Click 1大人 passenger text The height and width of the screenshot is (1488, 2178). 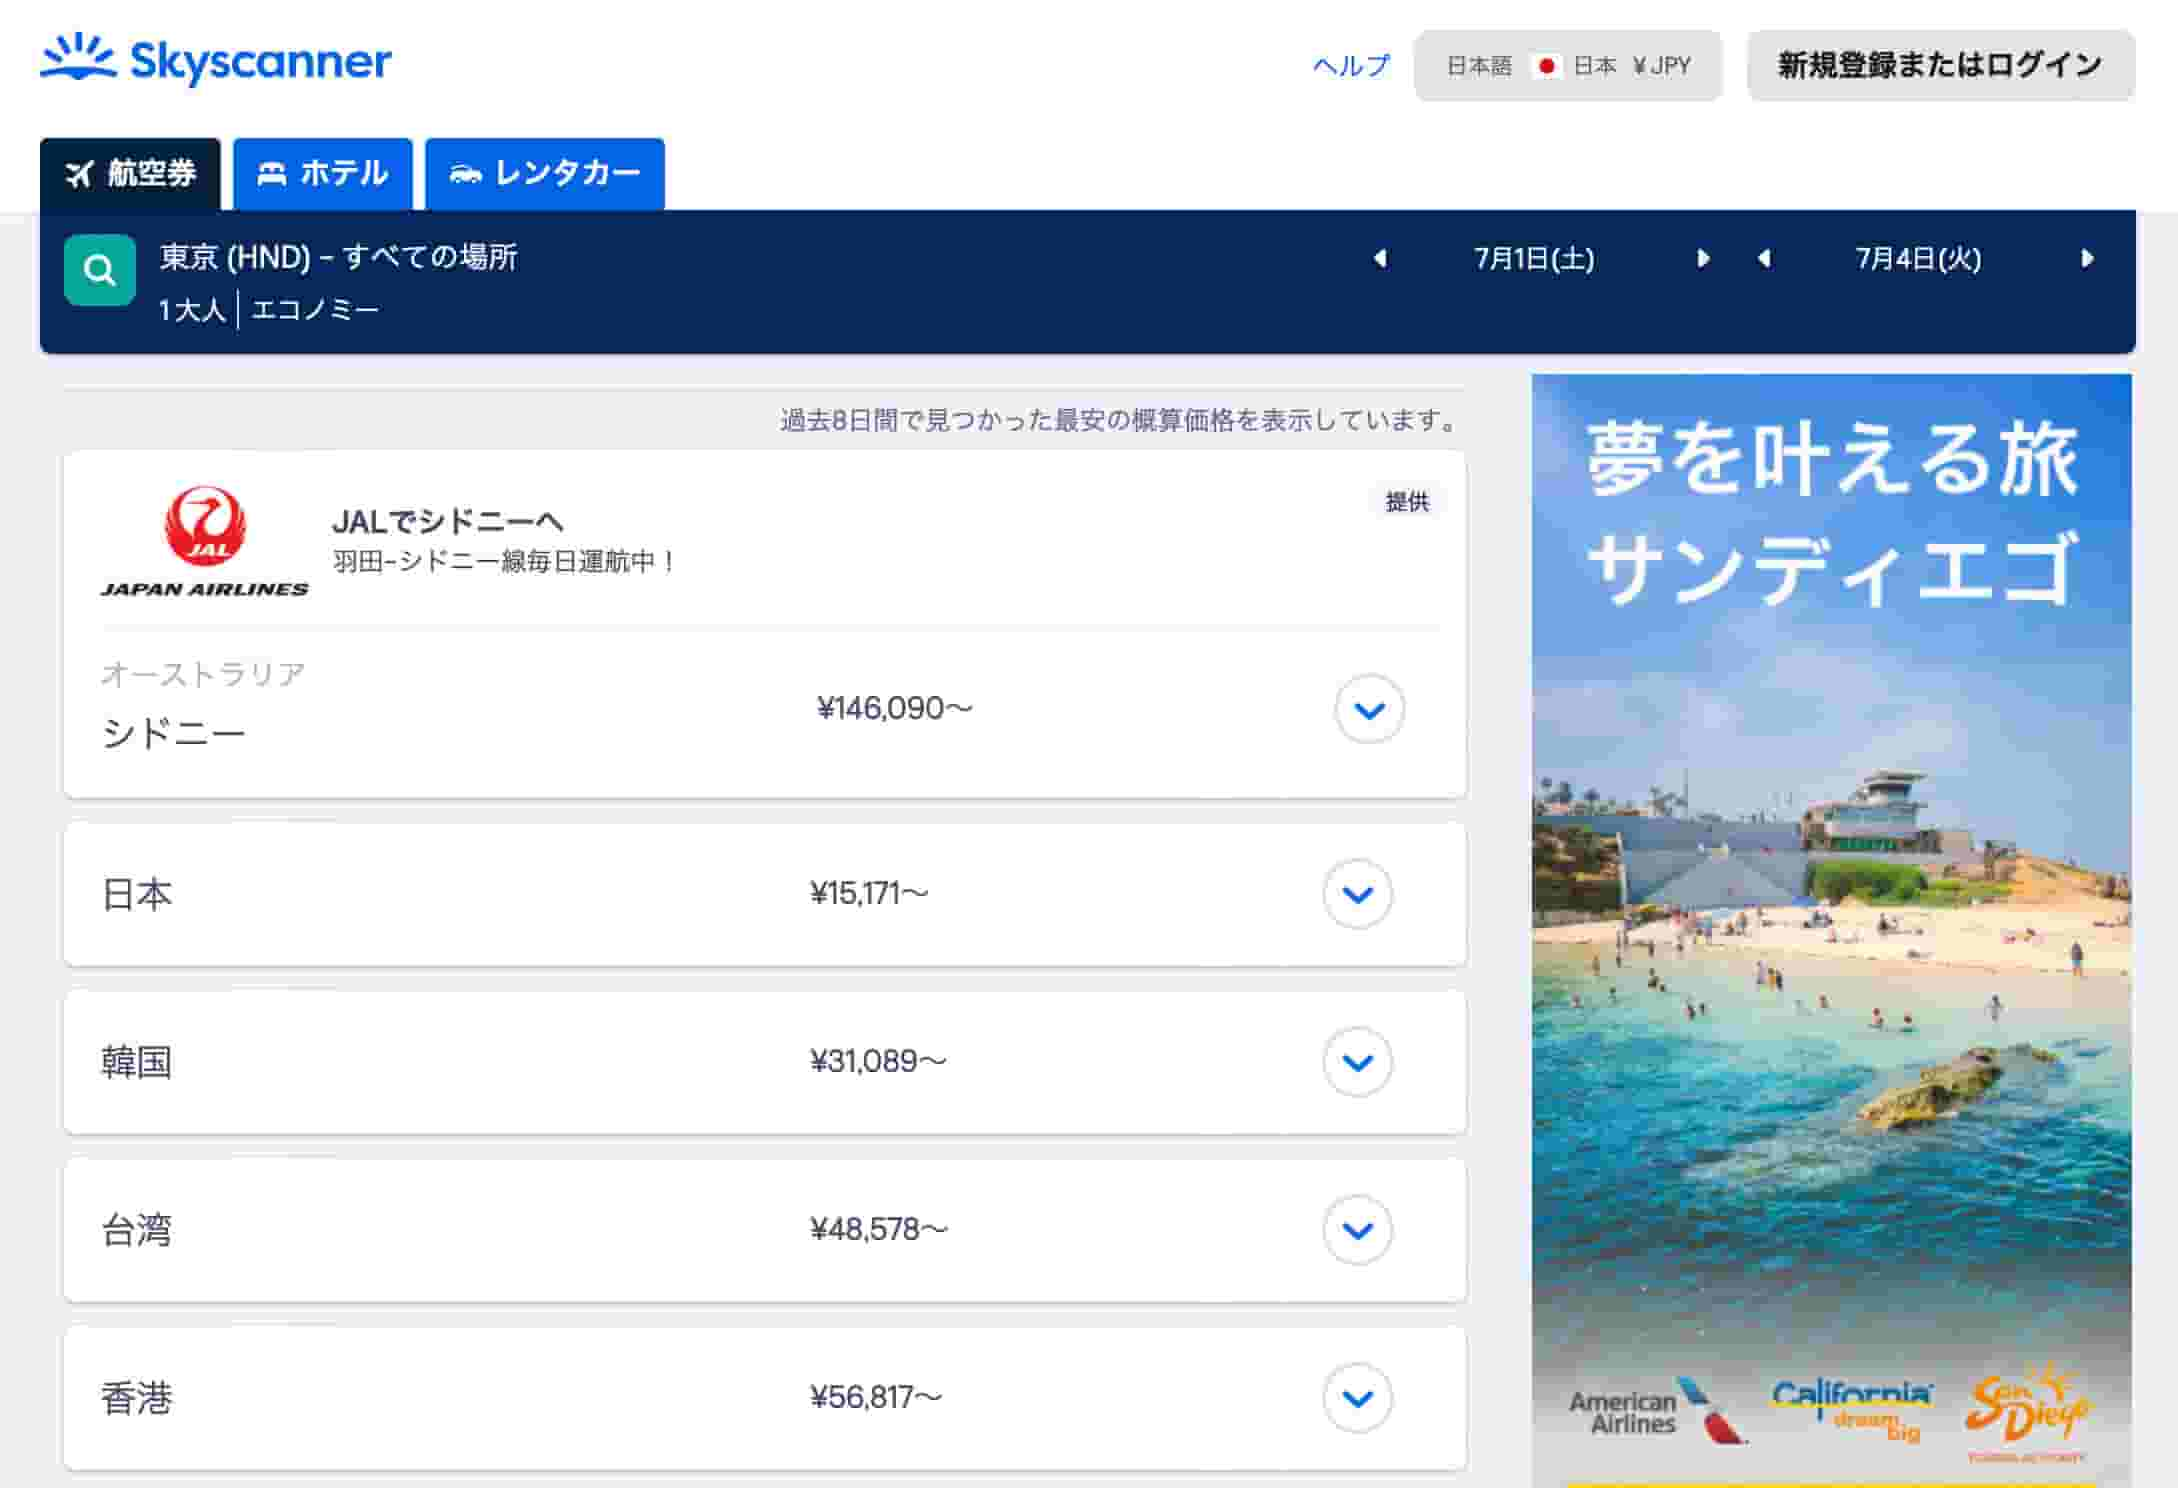coord(192,310)
